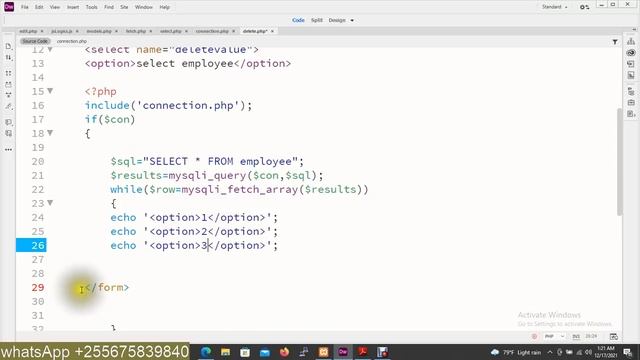Click the Format Source Code icon
640x360 pixels.
pos(8,107)
